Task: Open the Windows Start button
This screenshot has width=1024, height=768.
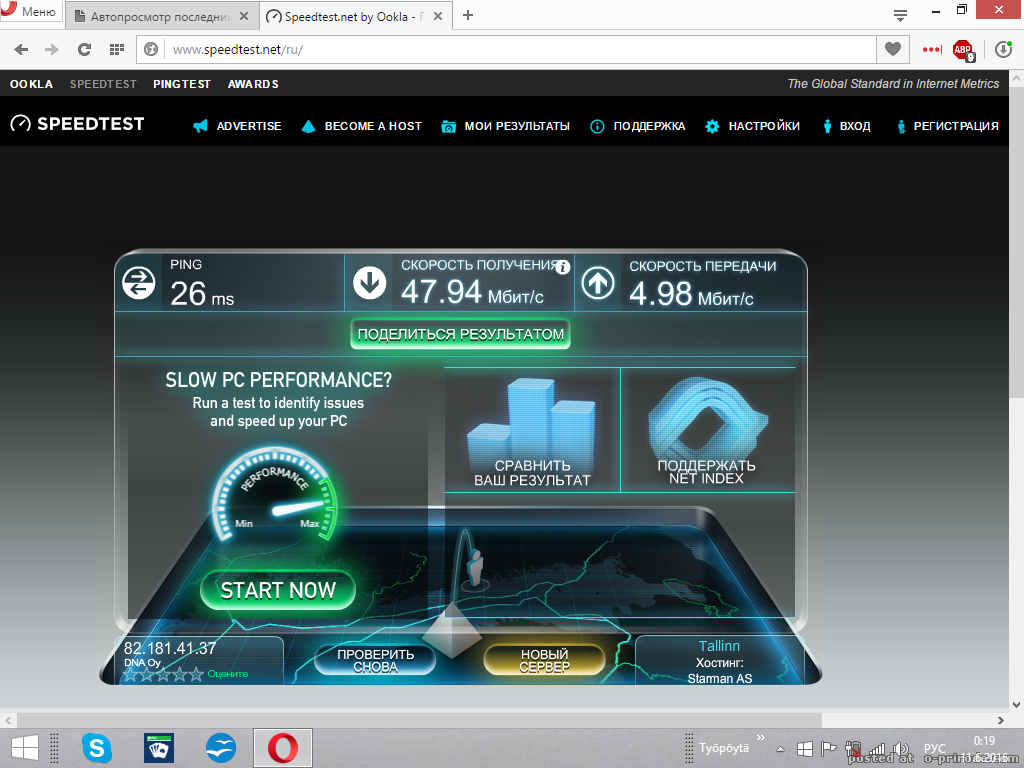Action: (x=25, y=747)
